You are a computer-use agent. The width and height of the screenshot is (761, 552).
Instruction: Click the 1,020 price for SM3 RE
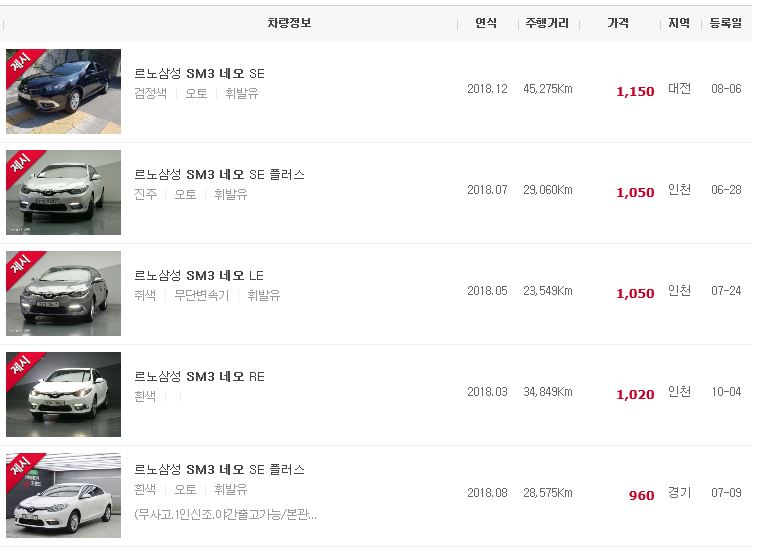[635, 394]
